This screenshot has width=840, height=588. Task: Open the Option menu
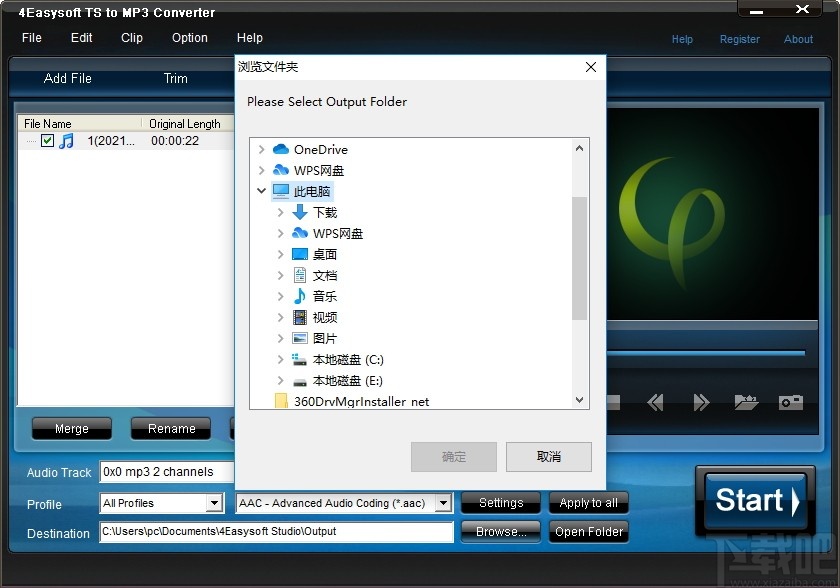(x=189, y=38)
